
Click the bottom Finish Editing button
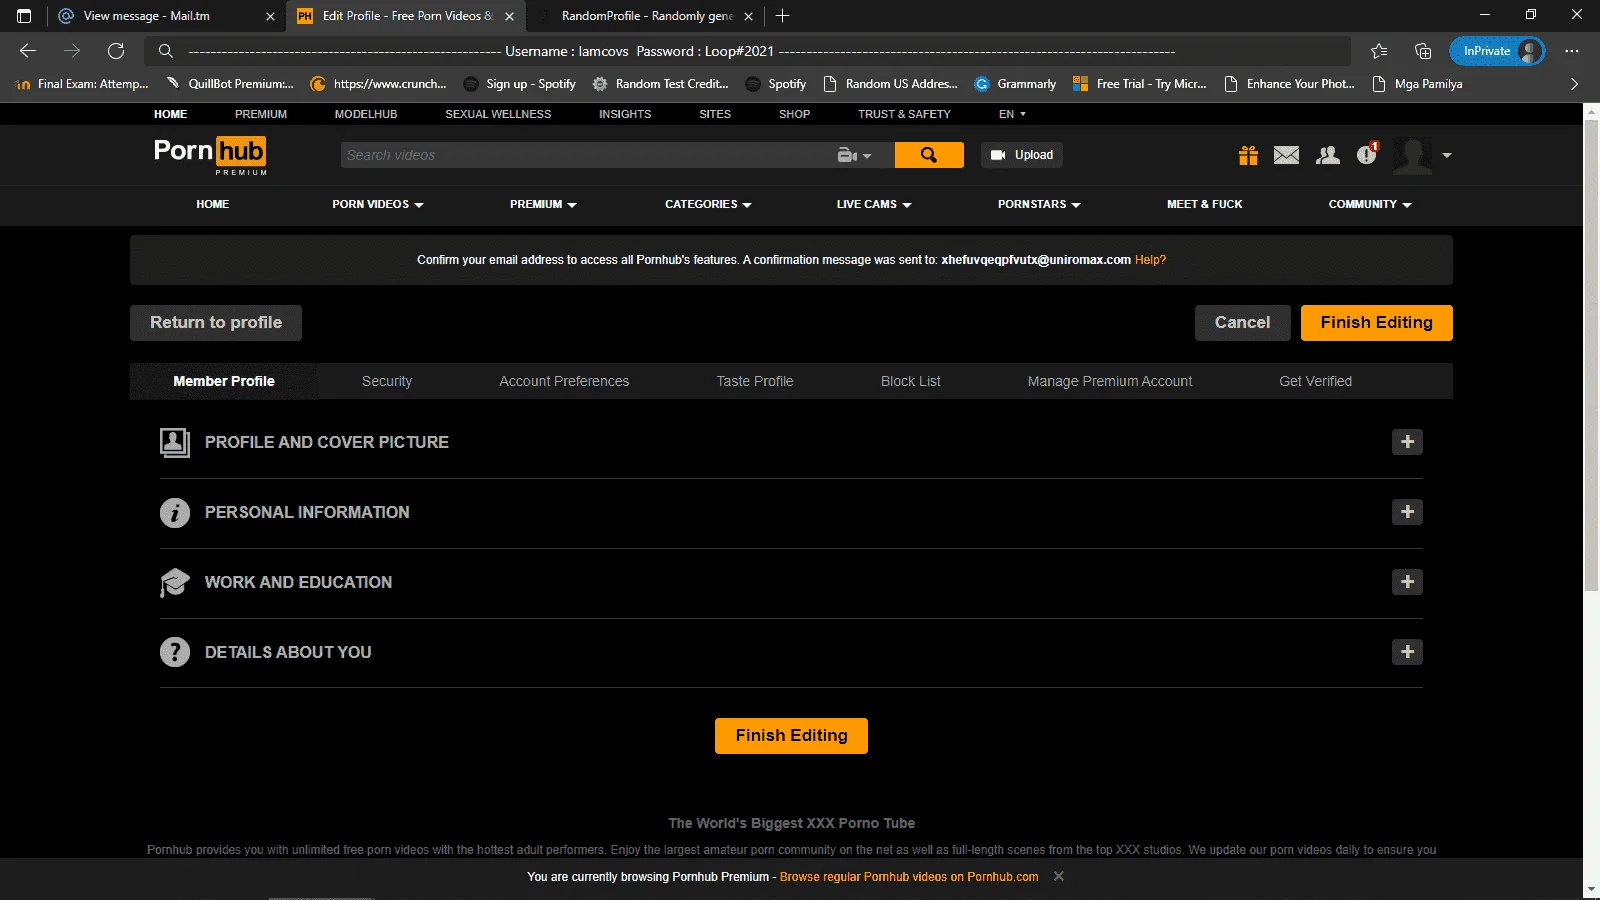(x=791, y=736)
